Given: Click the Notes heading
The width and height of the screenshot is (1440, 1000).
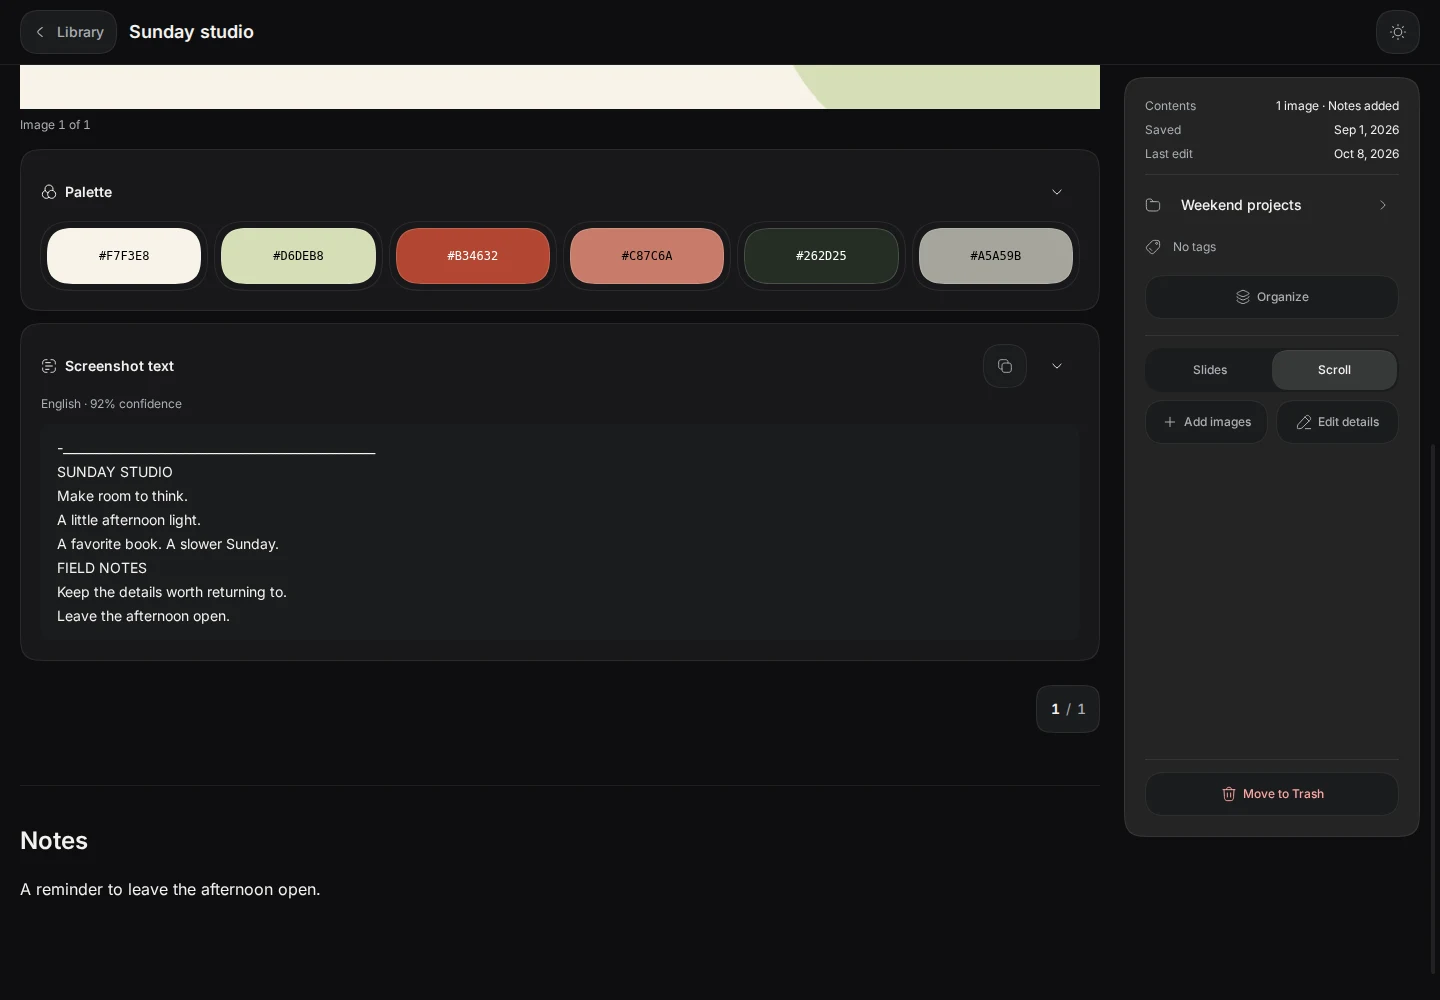Looking at the screenshot, I should (54, 841).
